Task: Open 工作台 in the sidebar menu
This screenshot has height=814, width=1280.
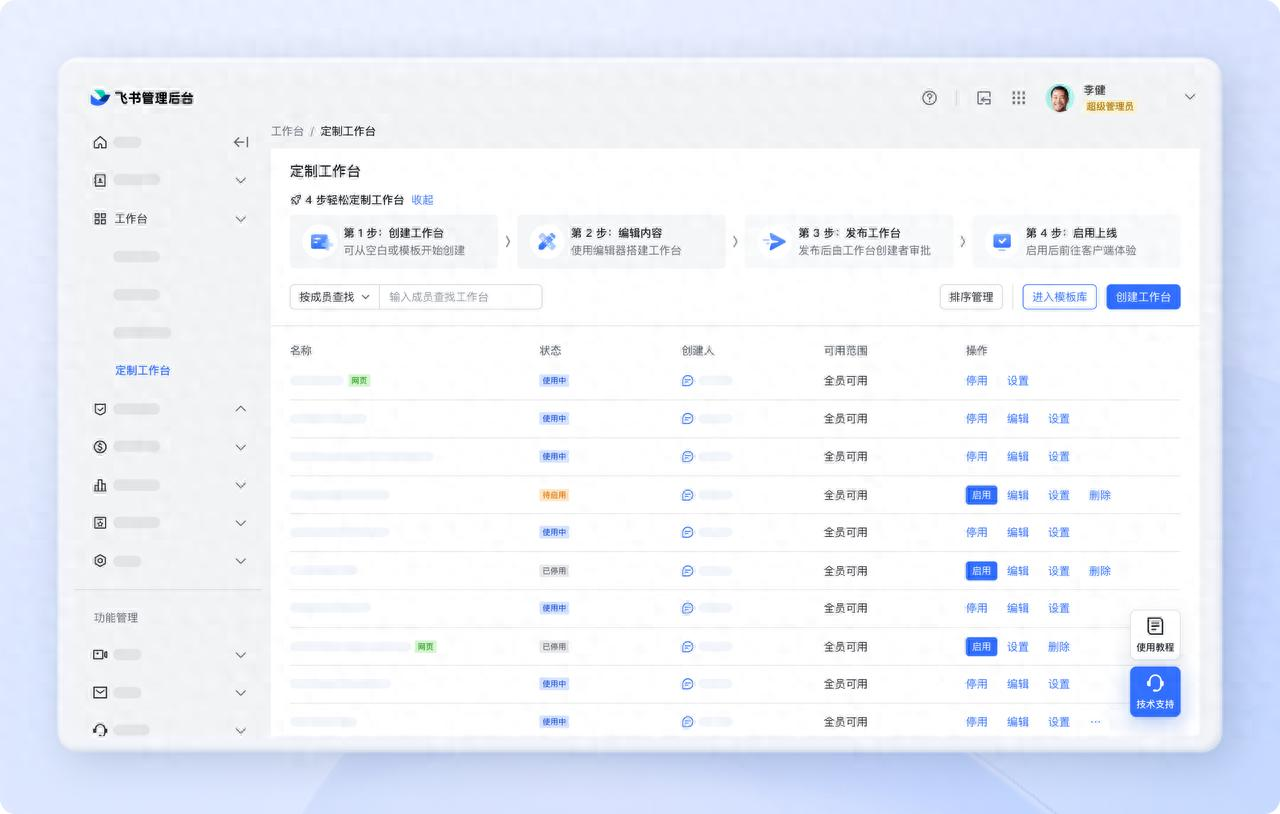Action: pos(131,218)
